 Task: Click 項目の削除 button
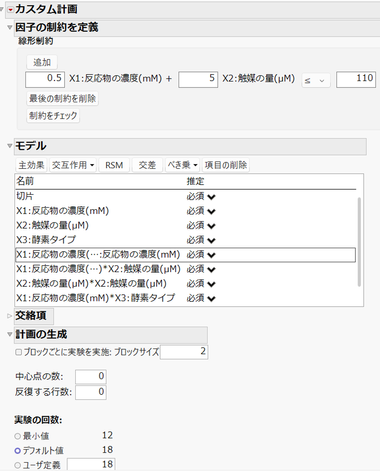tap(226, 165)
